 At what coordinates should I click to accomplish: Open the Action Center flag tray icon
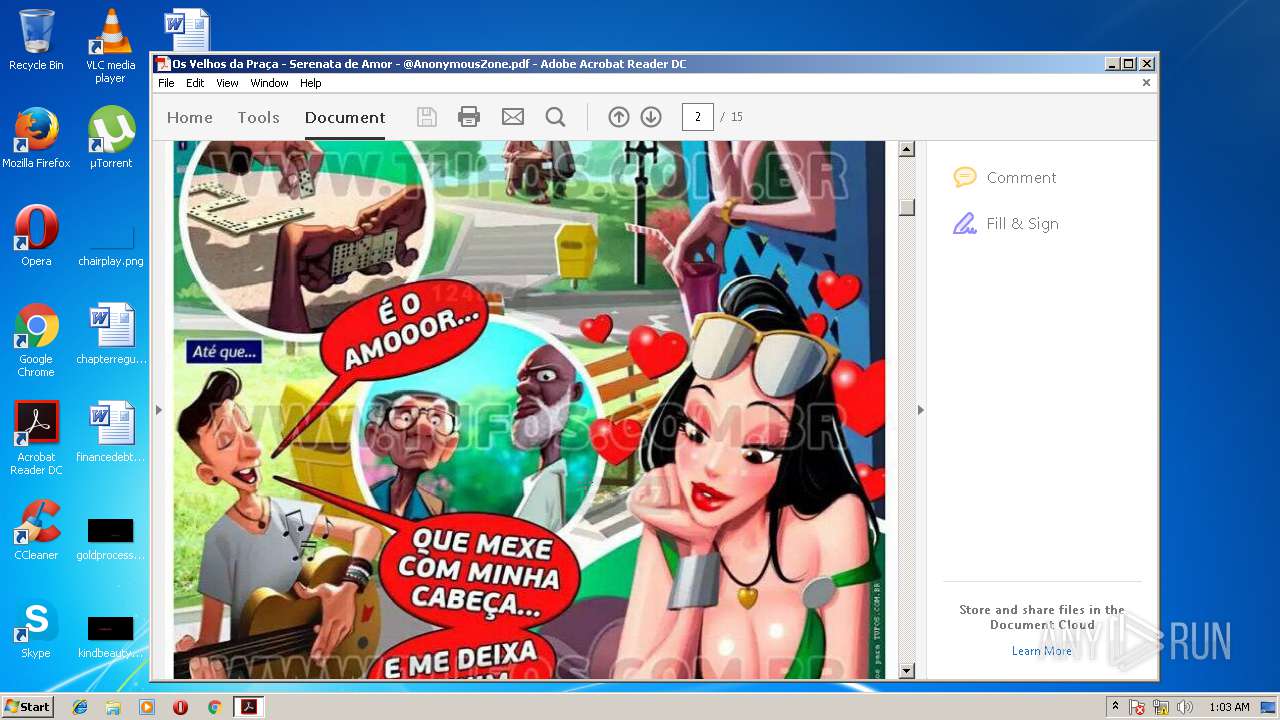[x=1138, y=707]
